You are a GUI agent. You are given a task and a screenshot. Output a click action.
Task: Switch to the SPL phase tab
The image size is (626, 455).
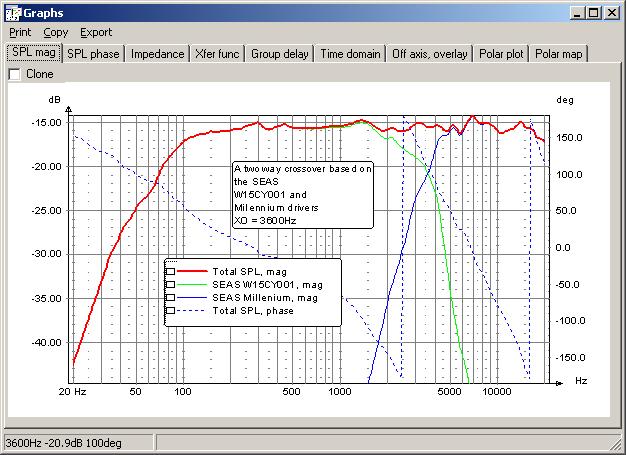(x=93, y=54)
